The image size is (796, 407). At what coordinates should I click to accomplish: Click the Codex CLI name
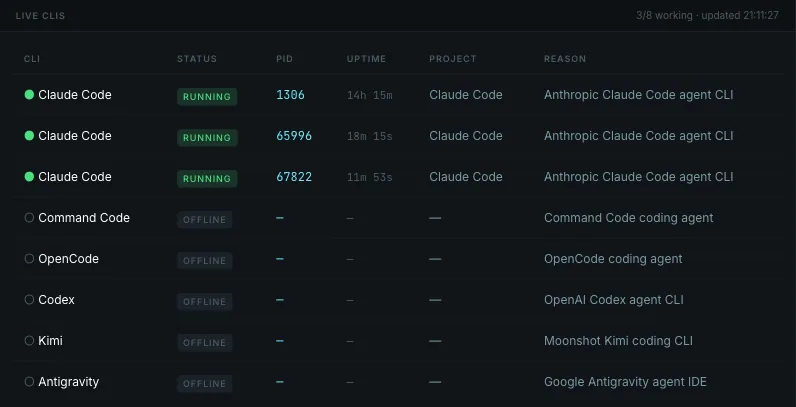point(56,300)
